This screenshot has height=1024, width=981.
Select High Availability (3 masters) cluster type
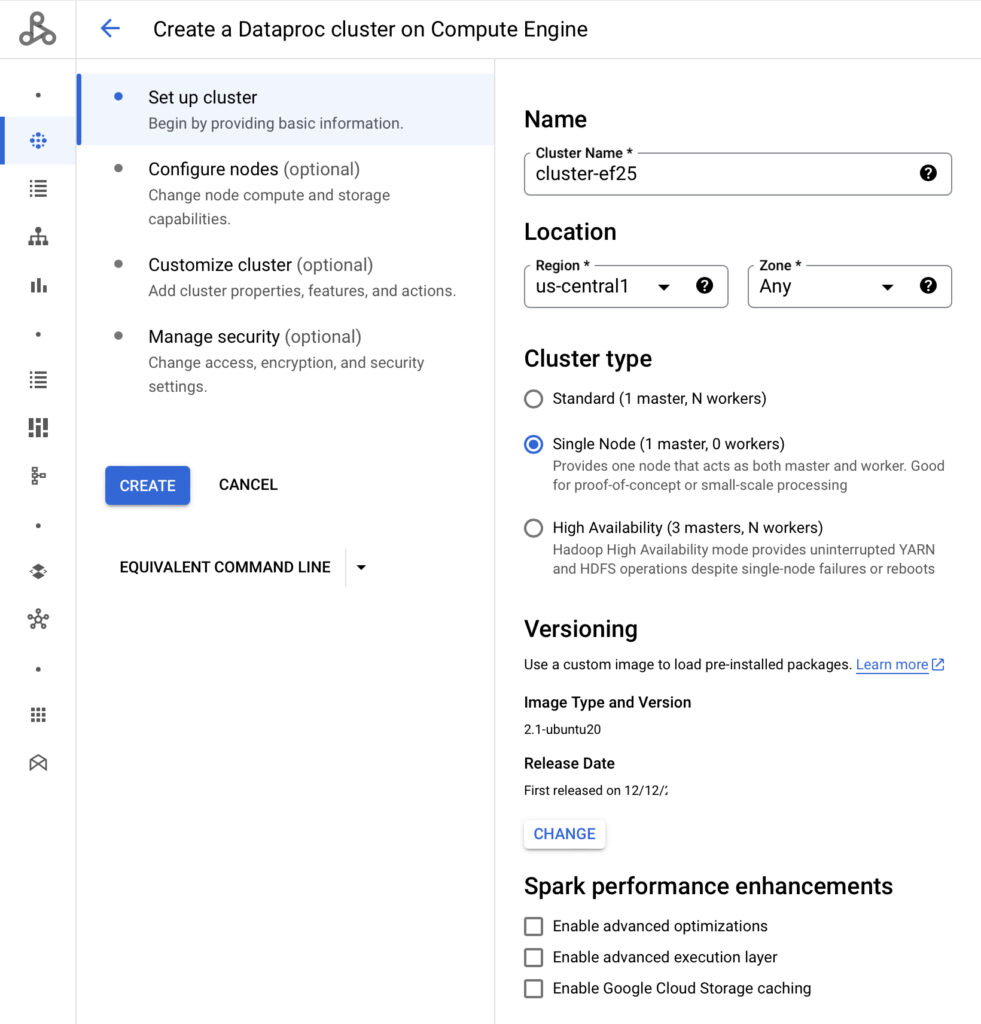click(x=534, y=528)
